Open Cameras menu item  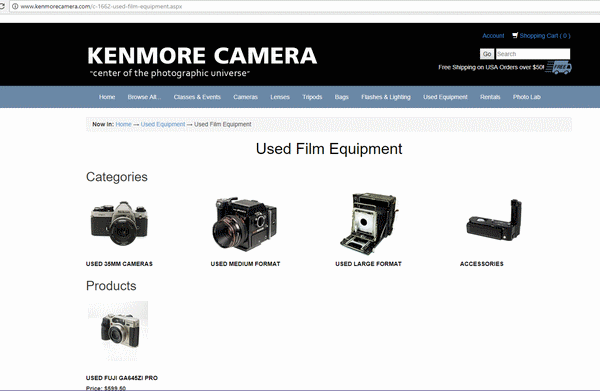[x=245, y=97]
